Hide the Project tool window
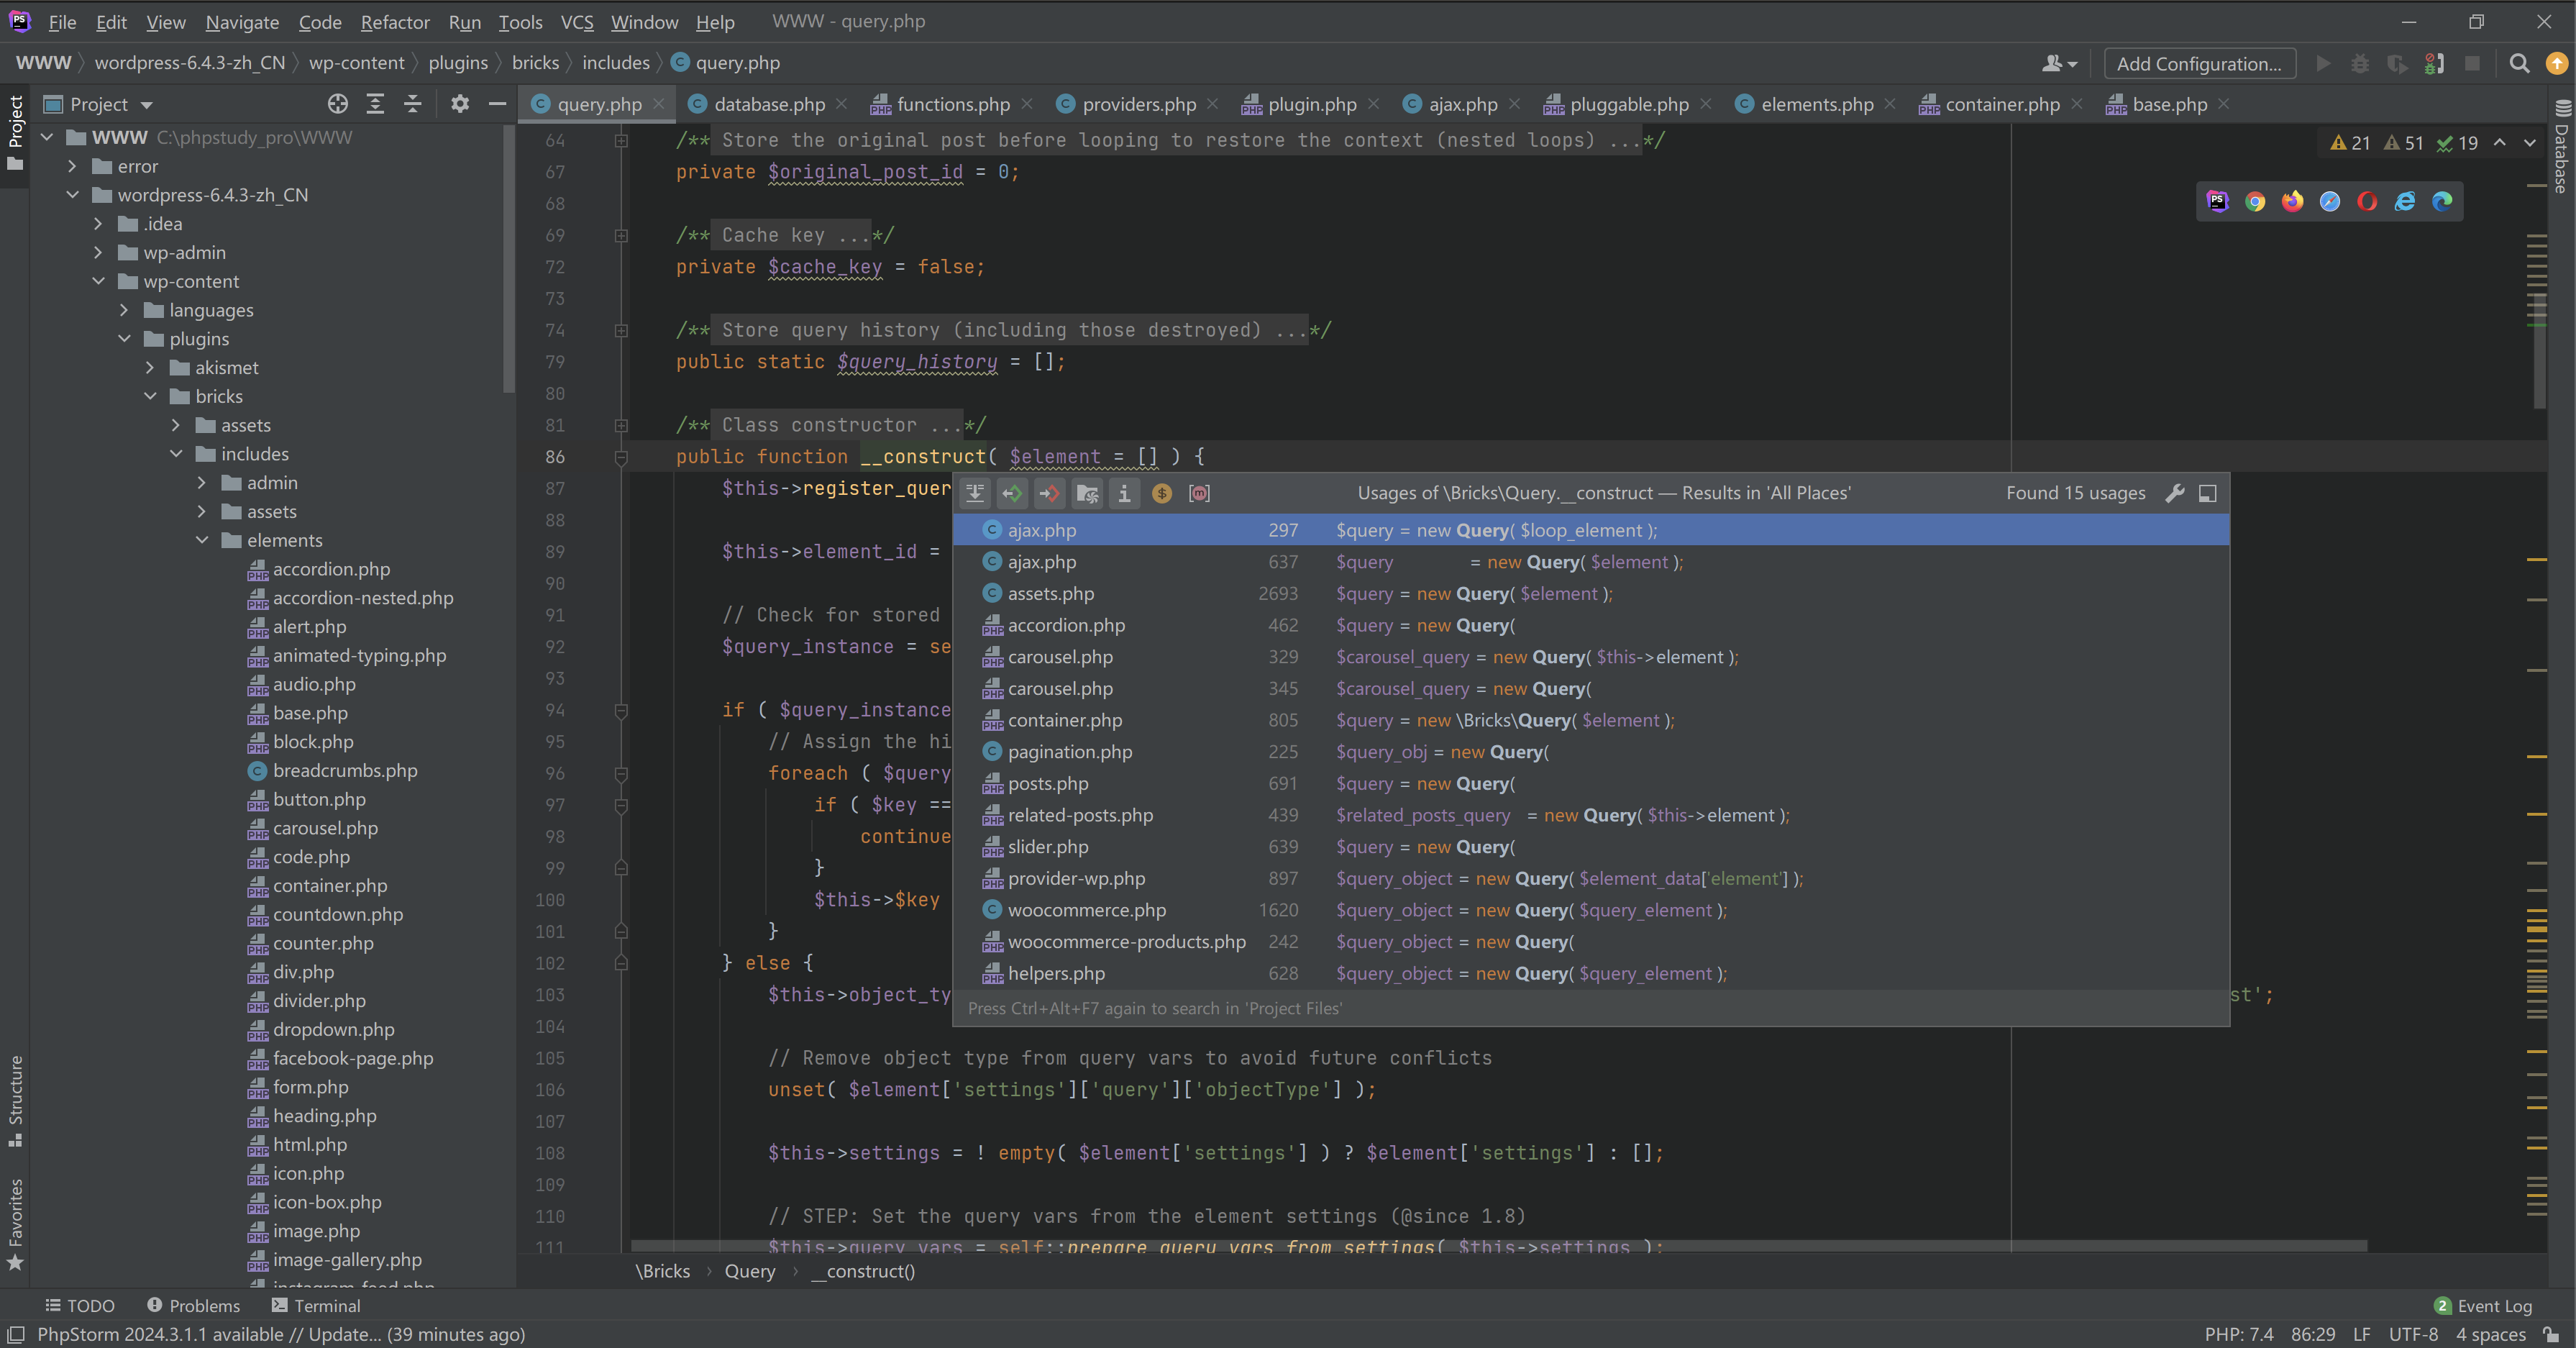2576x1348 pixels. pos(497,104)
